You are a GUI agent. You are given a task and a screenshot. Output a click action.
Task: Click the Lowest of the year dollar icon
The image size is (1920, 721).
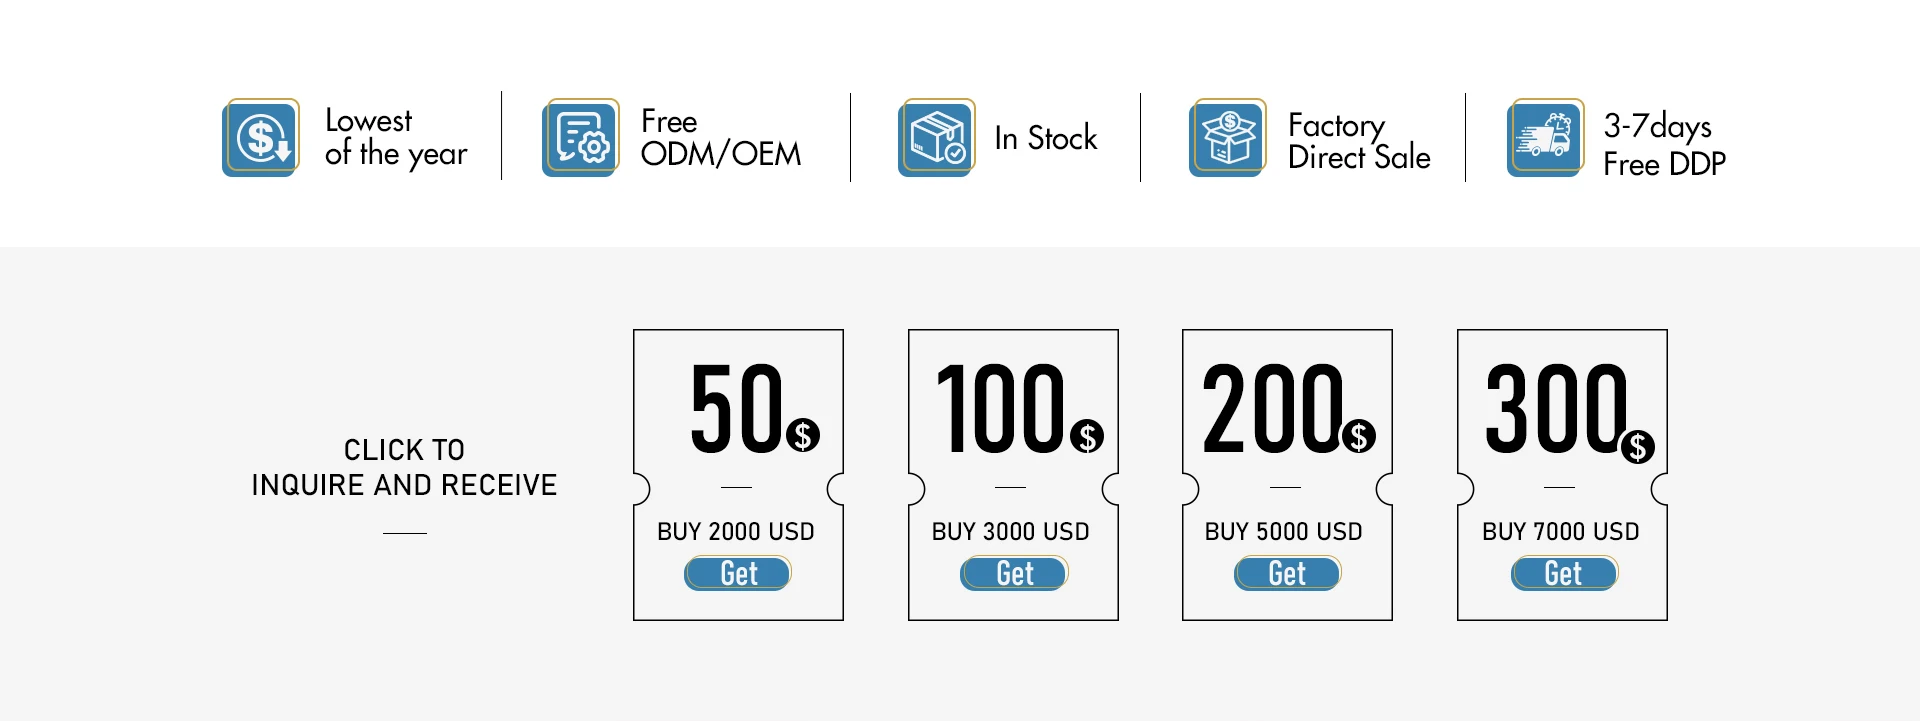click(x=260, y=138)
